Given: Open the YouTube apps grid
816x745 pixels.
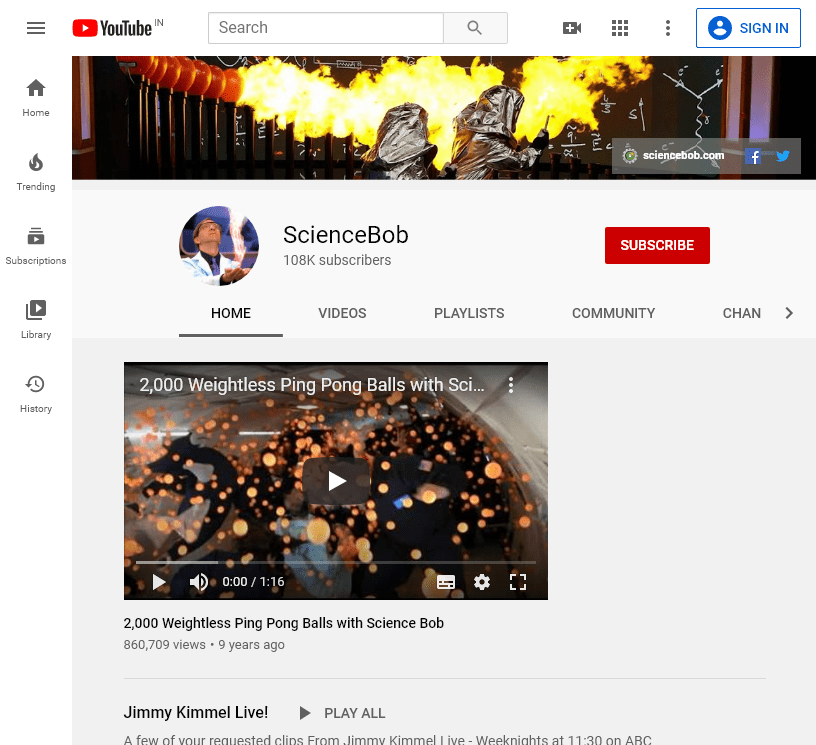Looking at the screenshot, I should point(619,28).
